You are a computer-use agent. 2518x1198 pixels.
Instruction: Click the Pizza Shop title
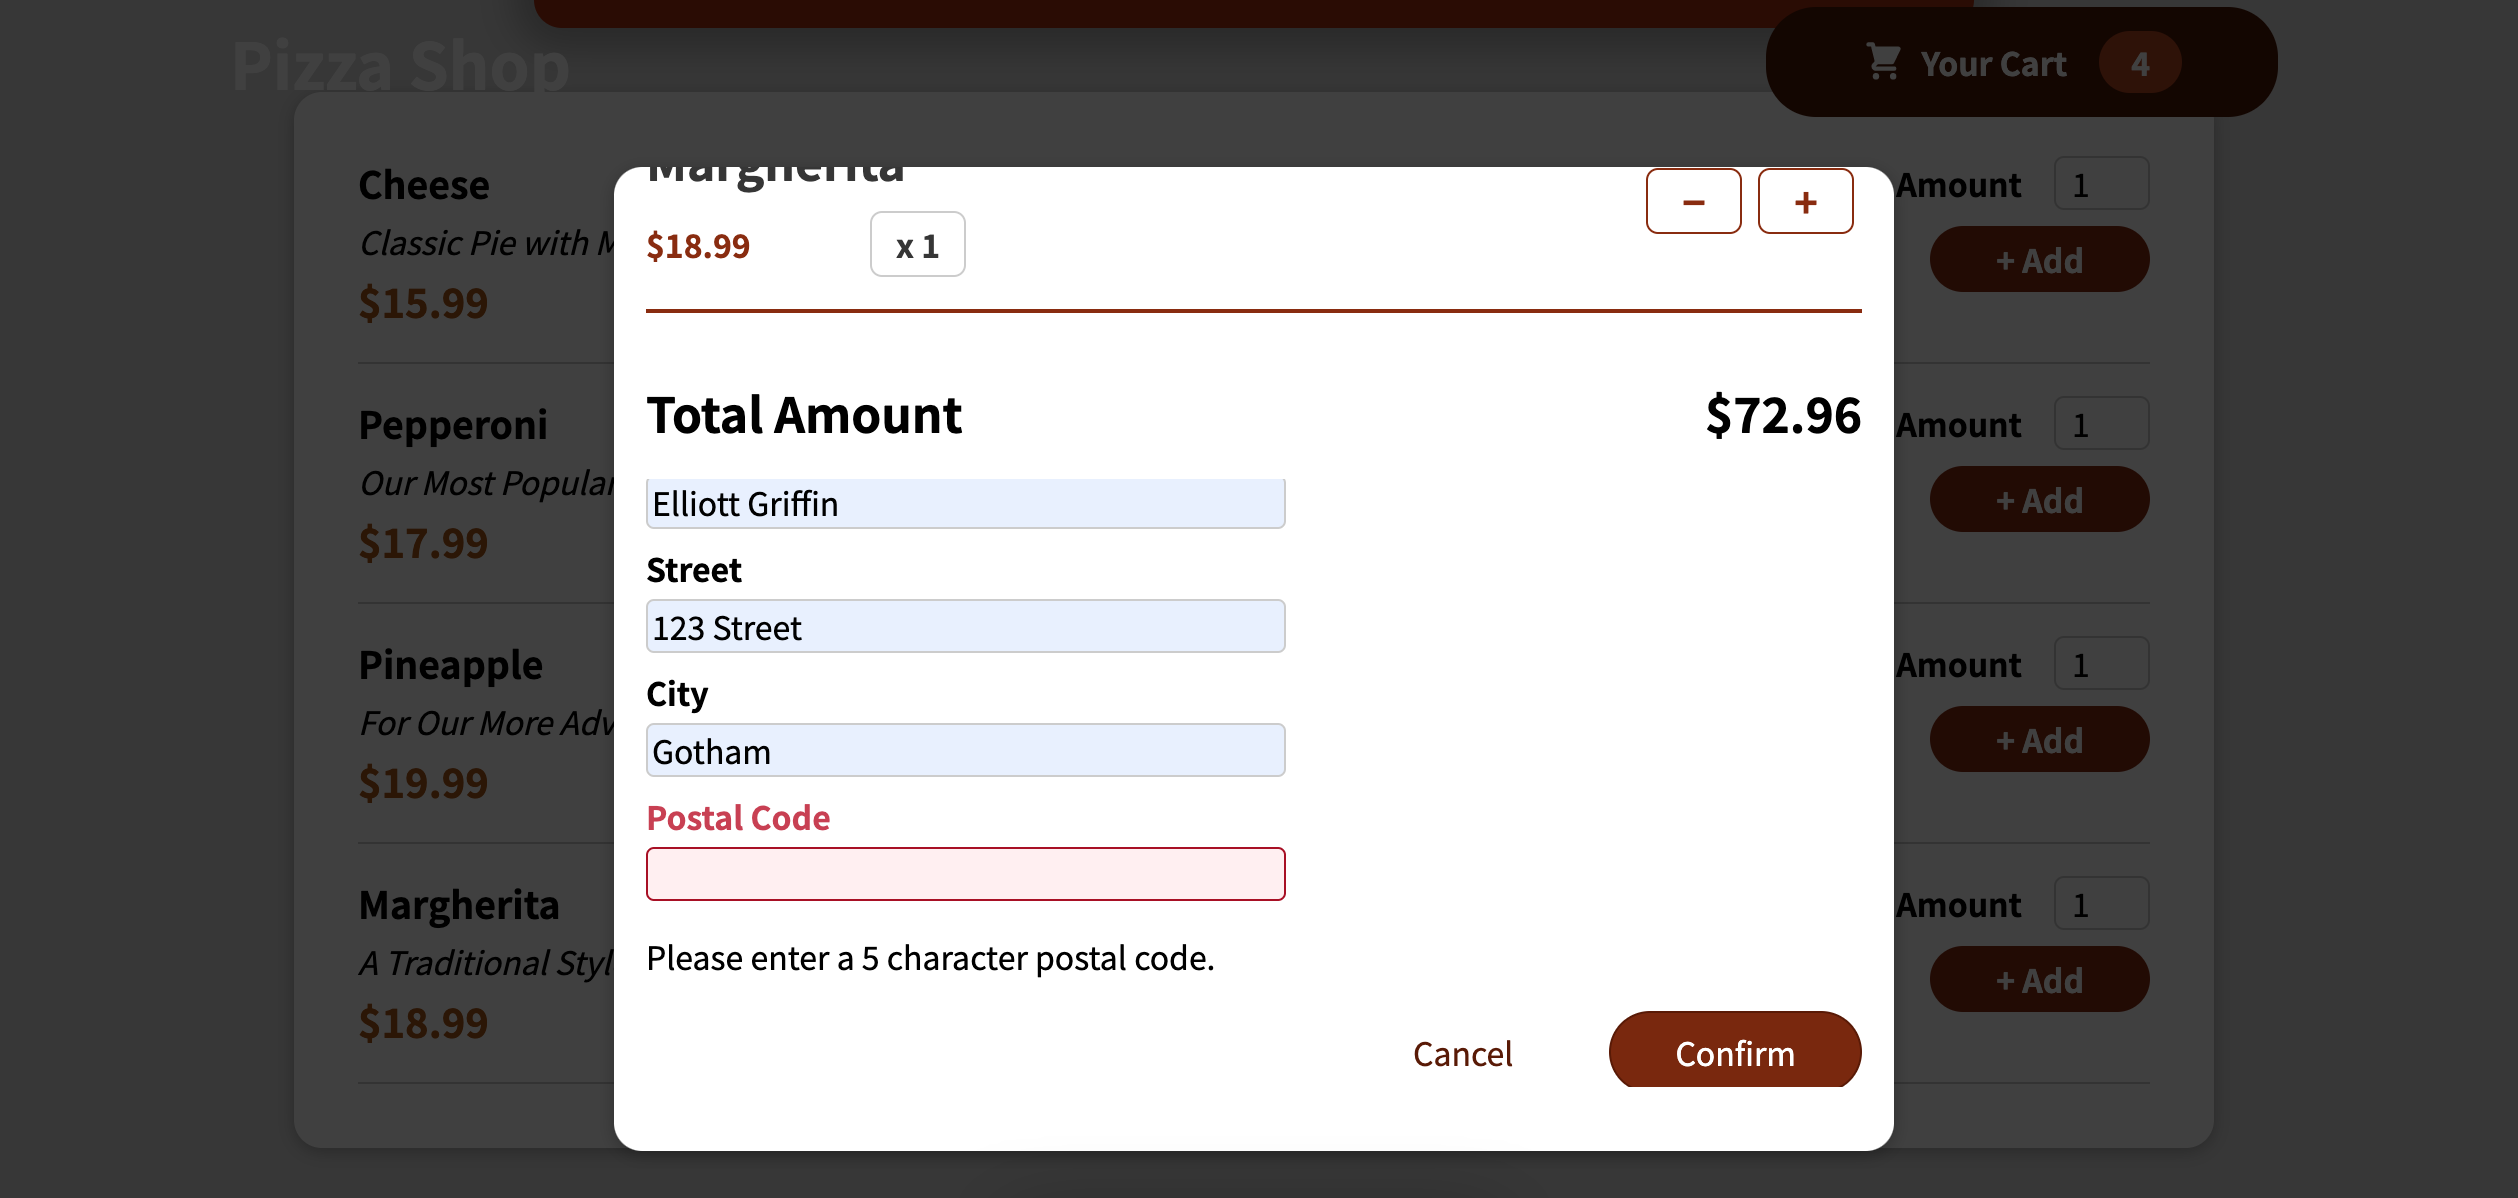click(399, 65)
